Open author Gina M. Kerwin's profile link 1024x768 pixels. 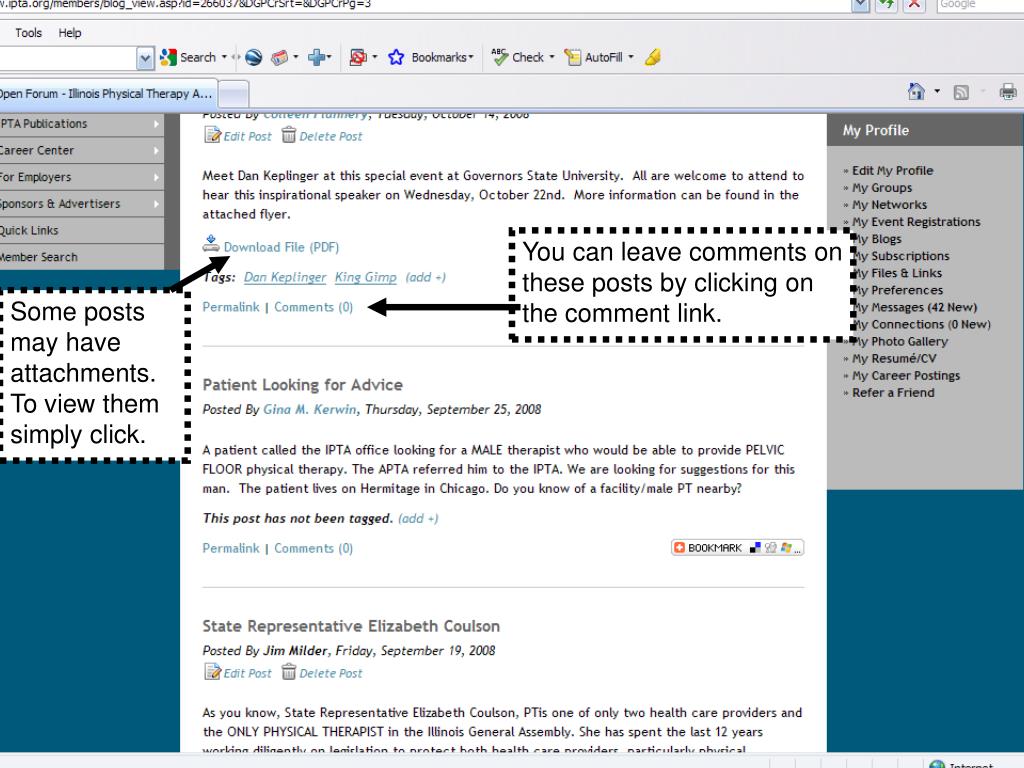pyautogui.click(x=310, y=409)
